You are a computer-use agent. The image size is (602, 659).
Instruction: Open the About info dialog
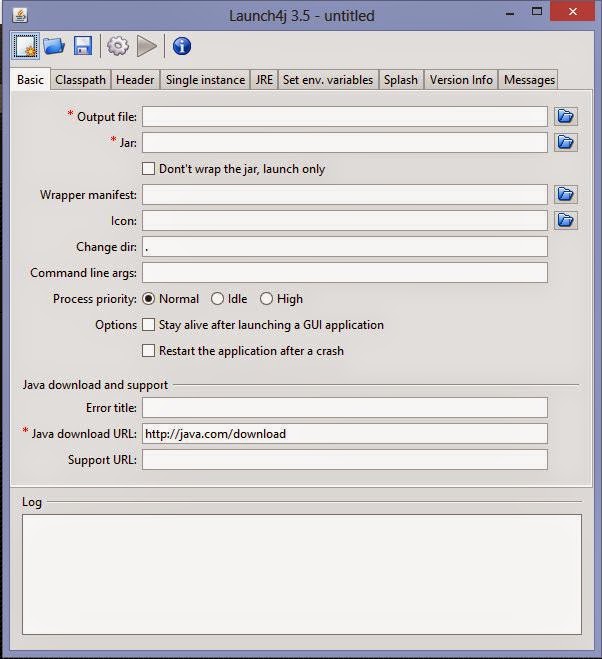point(182,46)
